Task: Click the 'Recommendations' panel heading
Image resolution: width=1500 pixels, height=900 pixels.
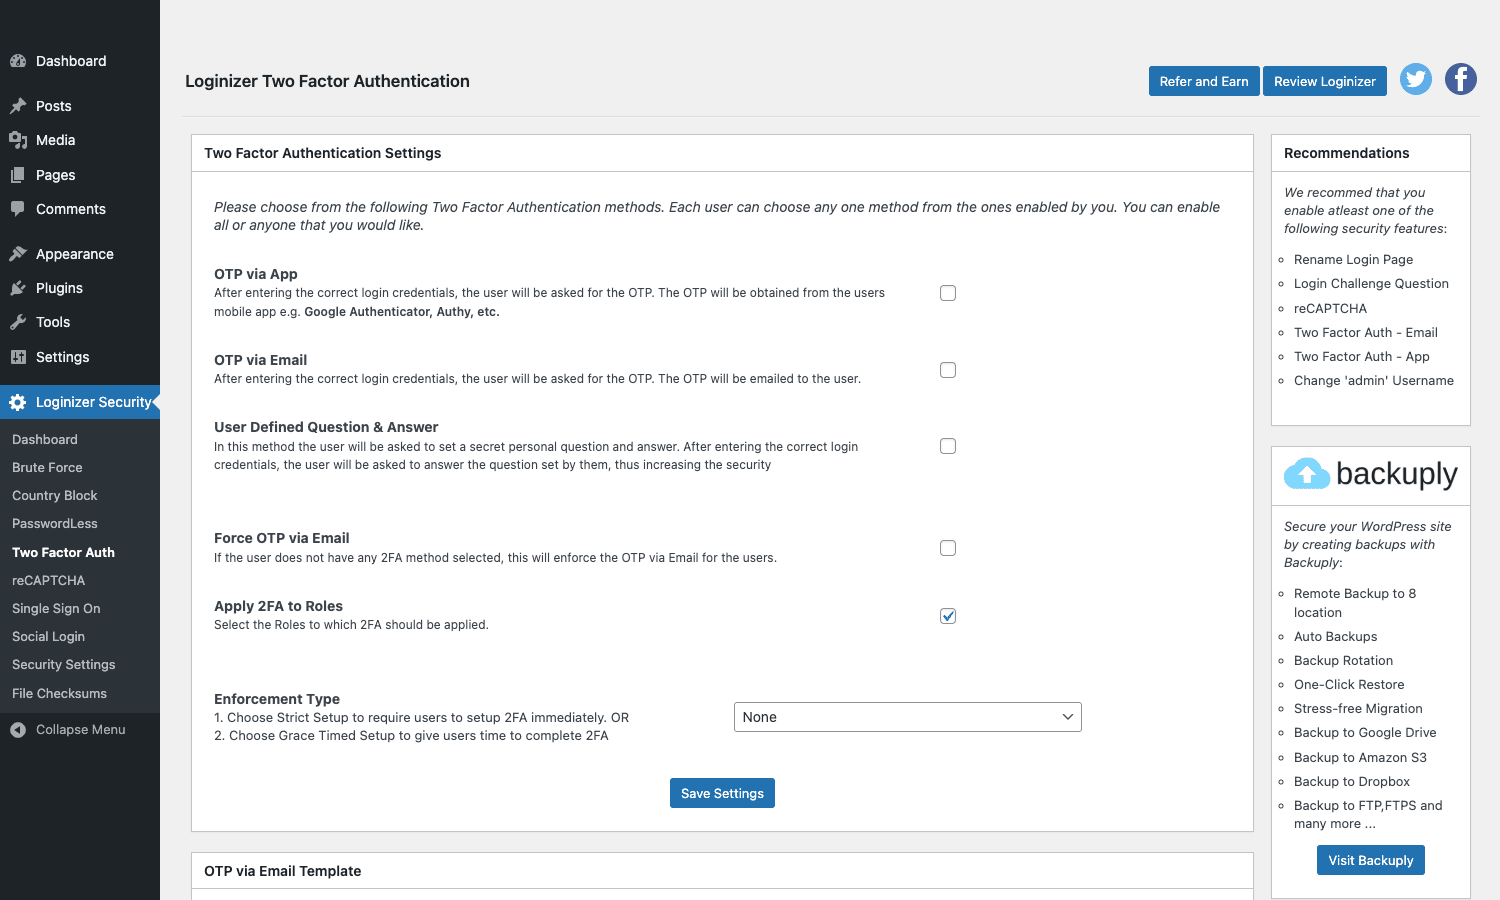Action: (1347, 153)
